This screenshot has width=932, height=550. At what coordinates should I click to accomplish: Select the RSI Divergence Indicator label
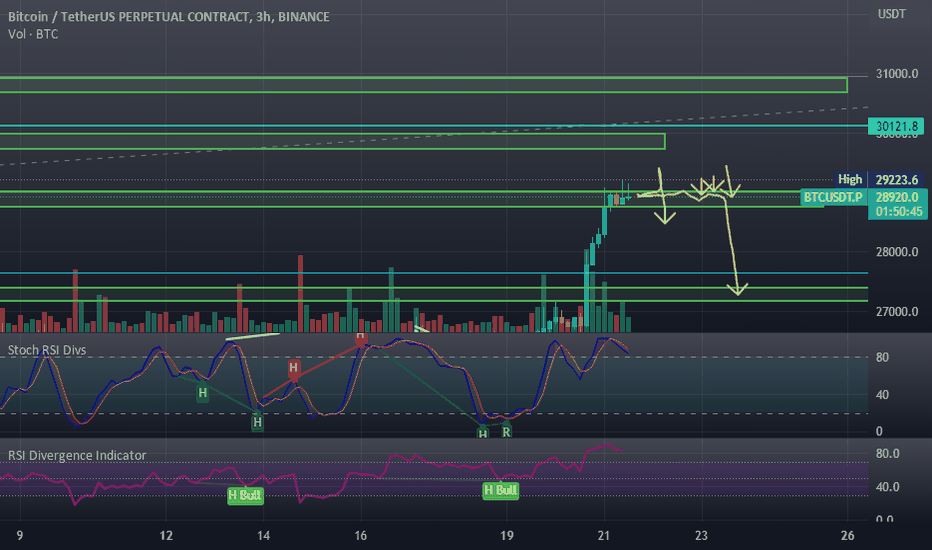(77, 455)
